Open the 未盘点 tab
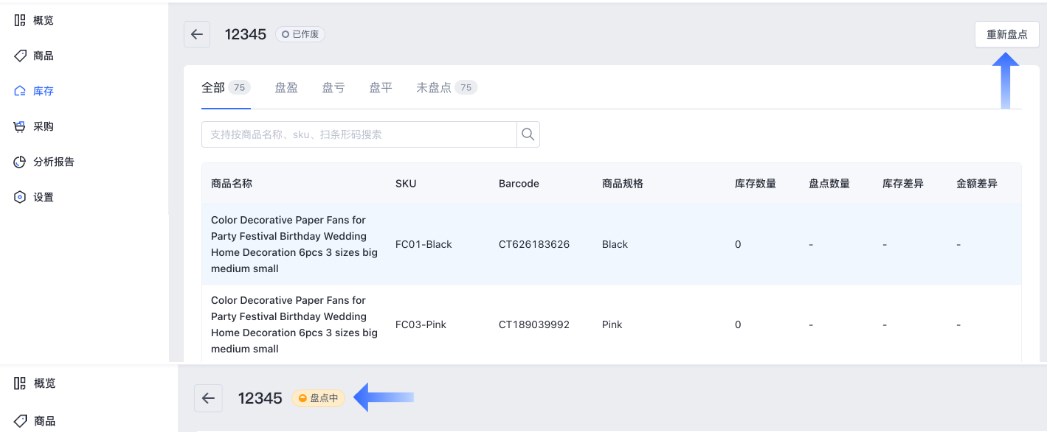1049x432 pixels. [446, 88]
